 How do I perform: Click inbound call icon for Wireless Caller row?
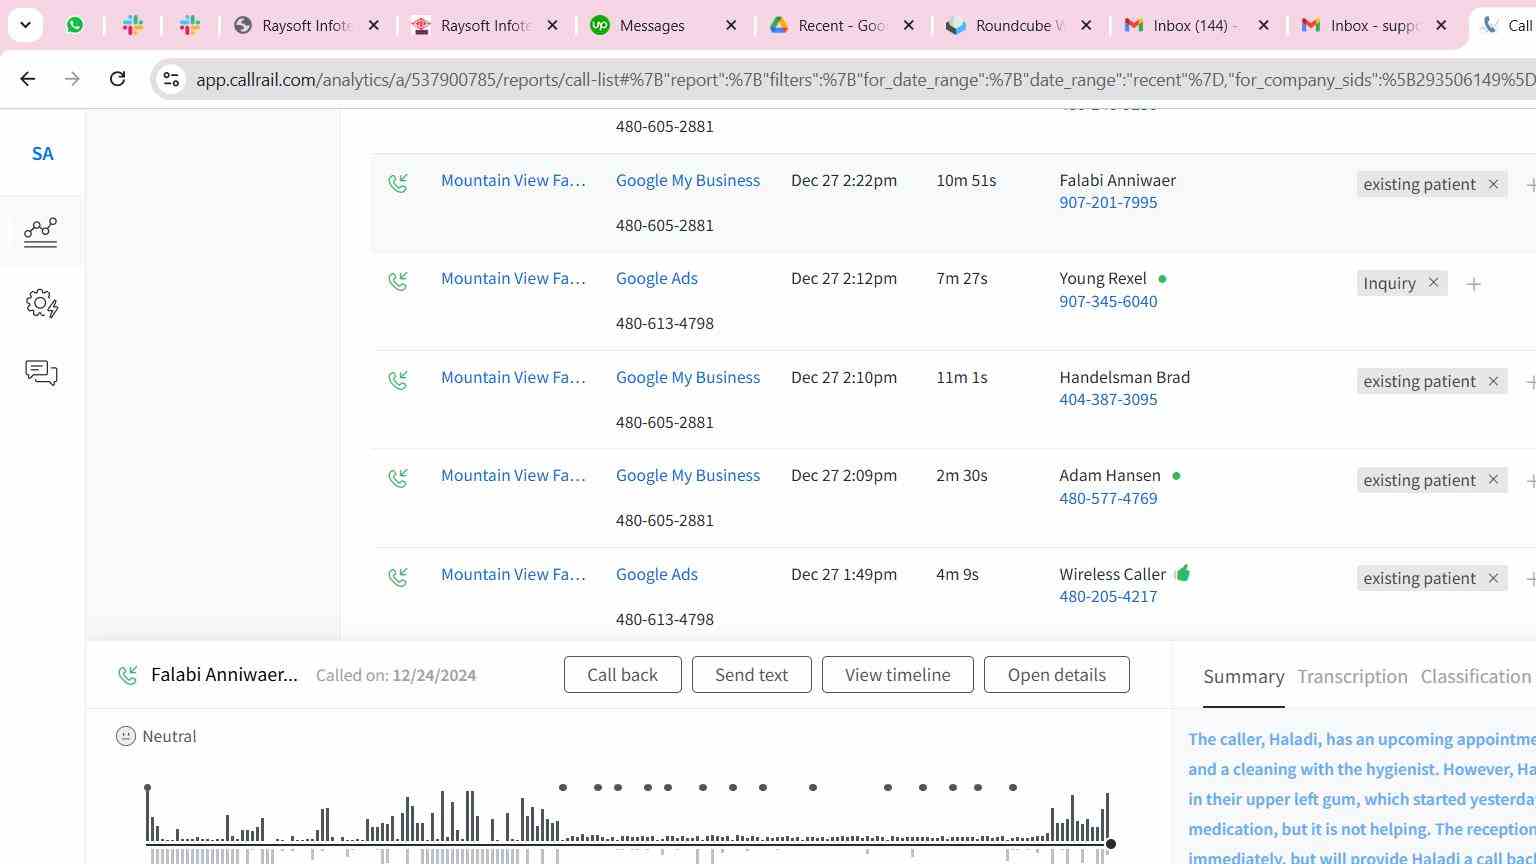pos(398,577)
